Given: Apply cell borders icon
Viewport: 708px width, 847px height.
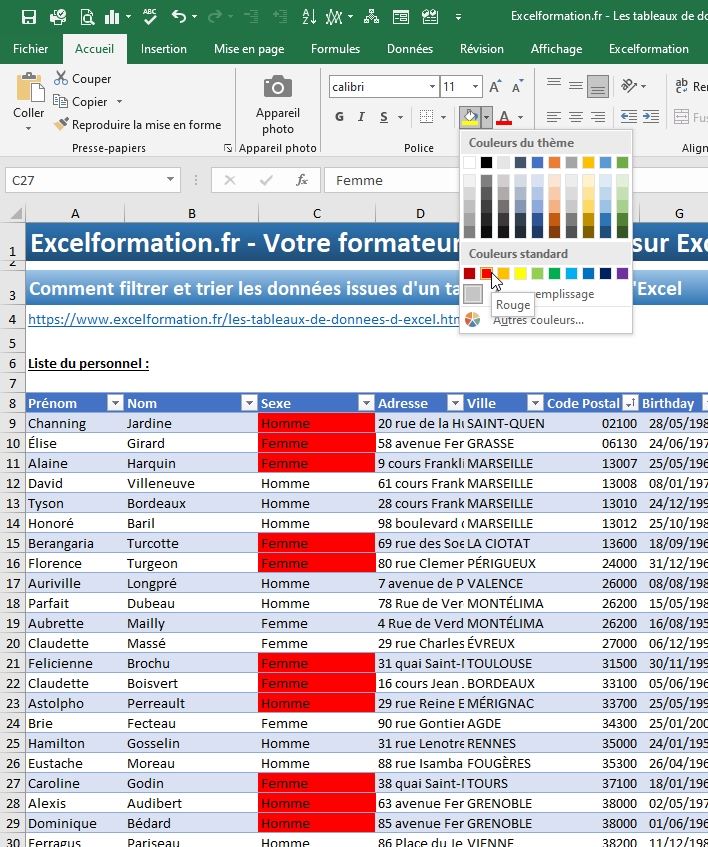Looking at the screenshot, I should (426, 117).
